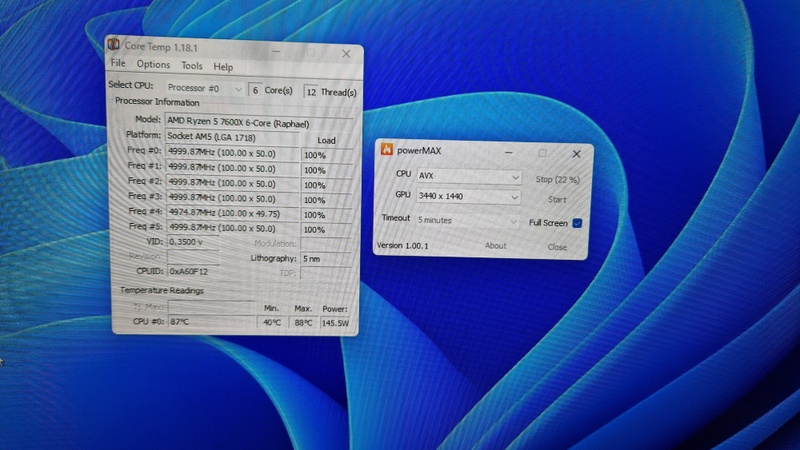Open the Help menu in Core Temp
The width and height of the screenshot is (800, 450).
223,67
